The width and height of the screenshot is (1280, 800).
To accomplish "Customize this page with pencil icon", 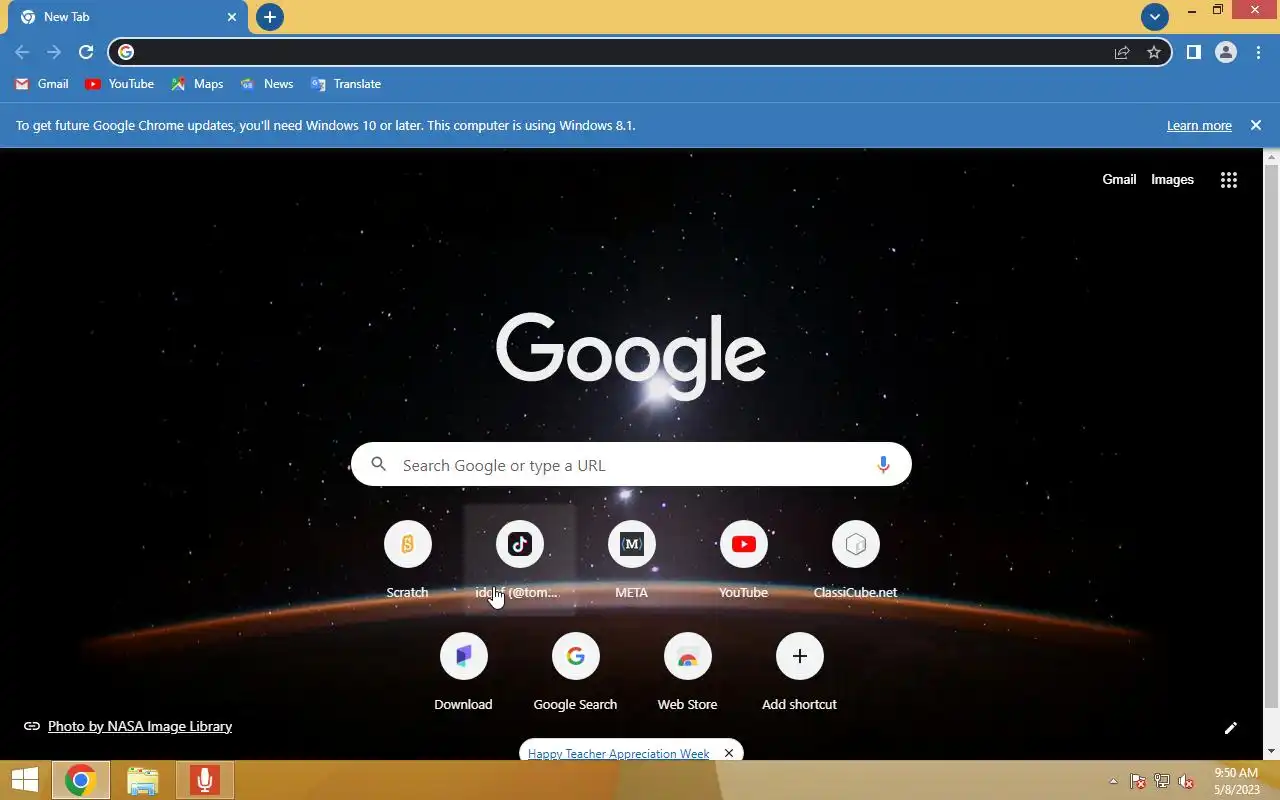I will (1231, 728).
